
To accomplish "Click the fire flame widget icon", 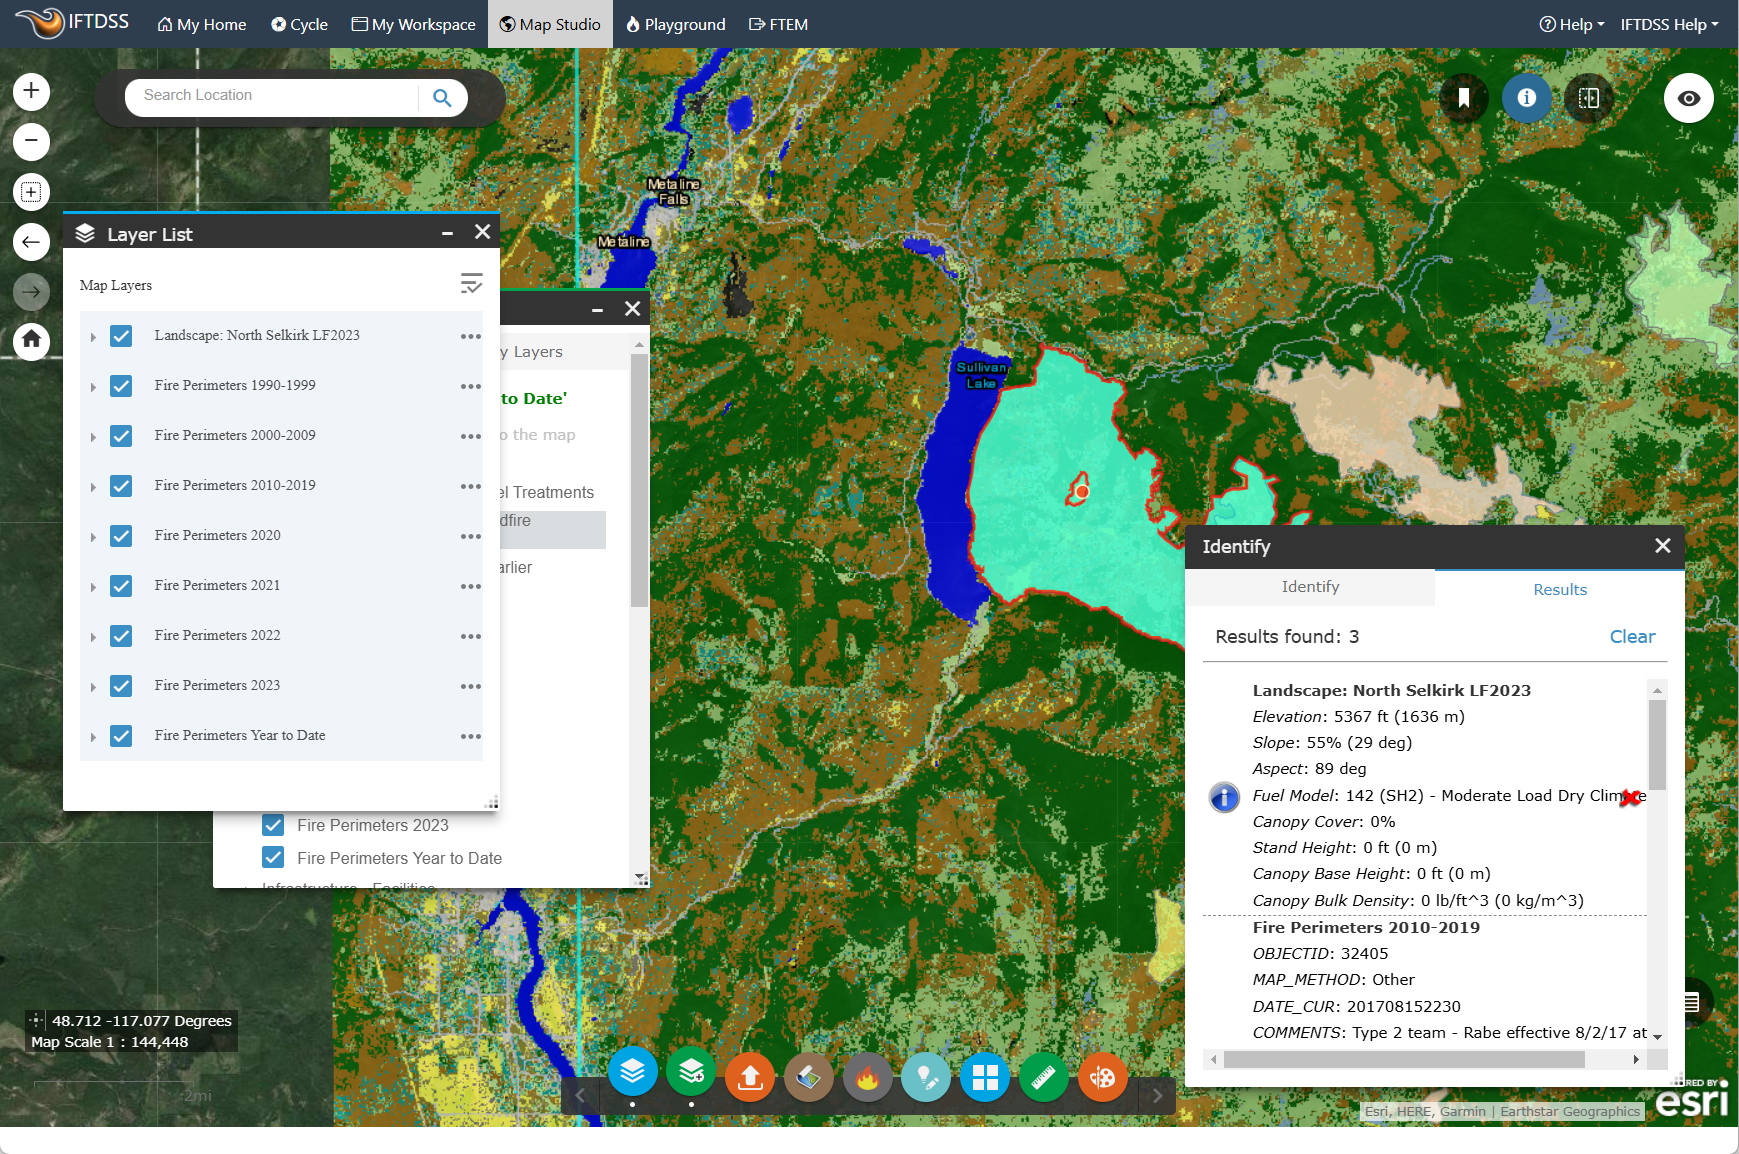I will point(868,1077).
